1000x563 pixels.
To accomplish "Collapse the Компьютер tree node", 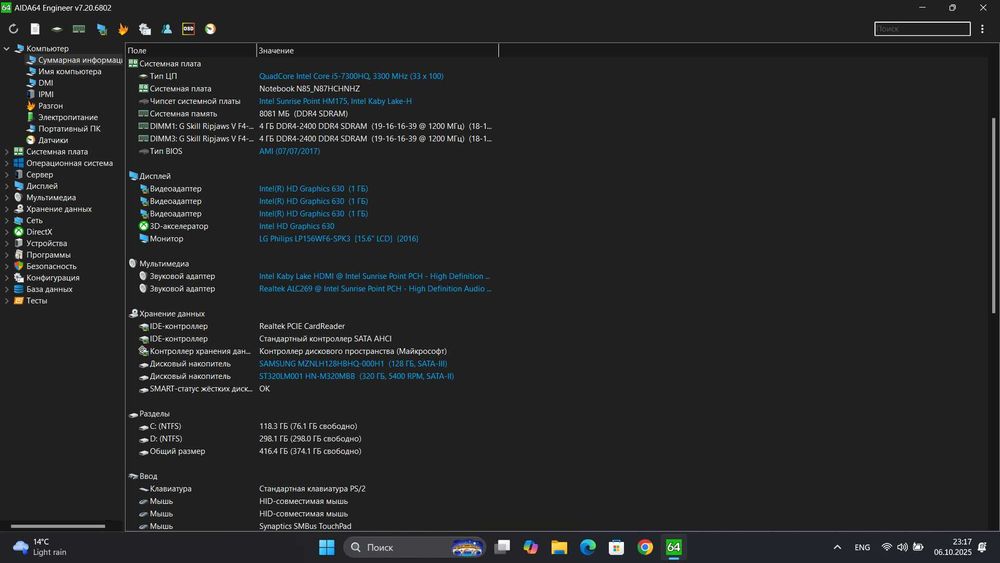I will pyautogui.click(x=6, y=48).
